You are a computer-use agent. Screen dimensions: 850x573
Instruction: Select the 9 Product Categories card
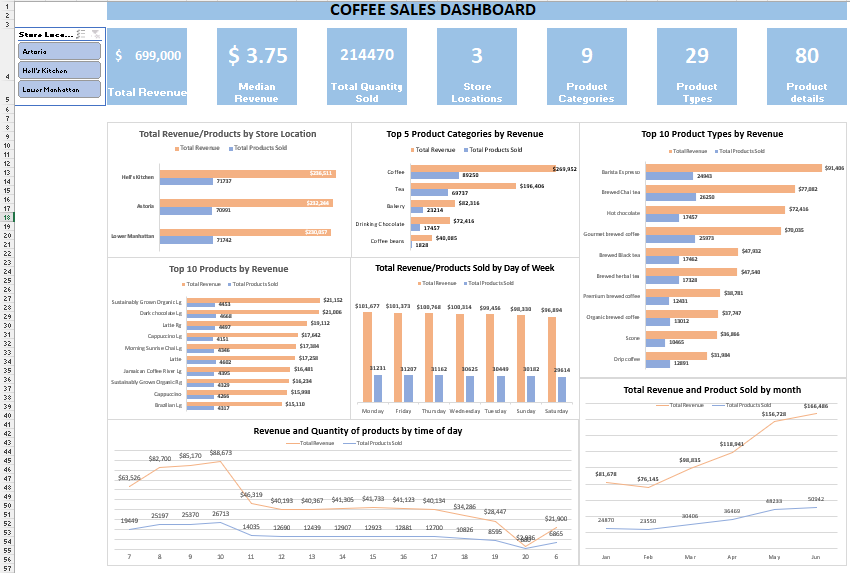click(x=587, y=66)
